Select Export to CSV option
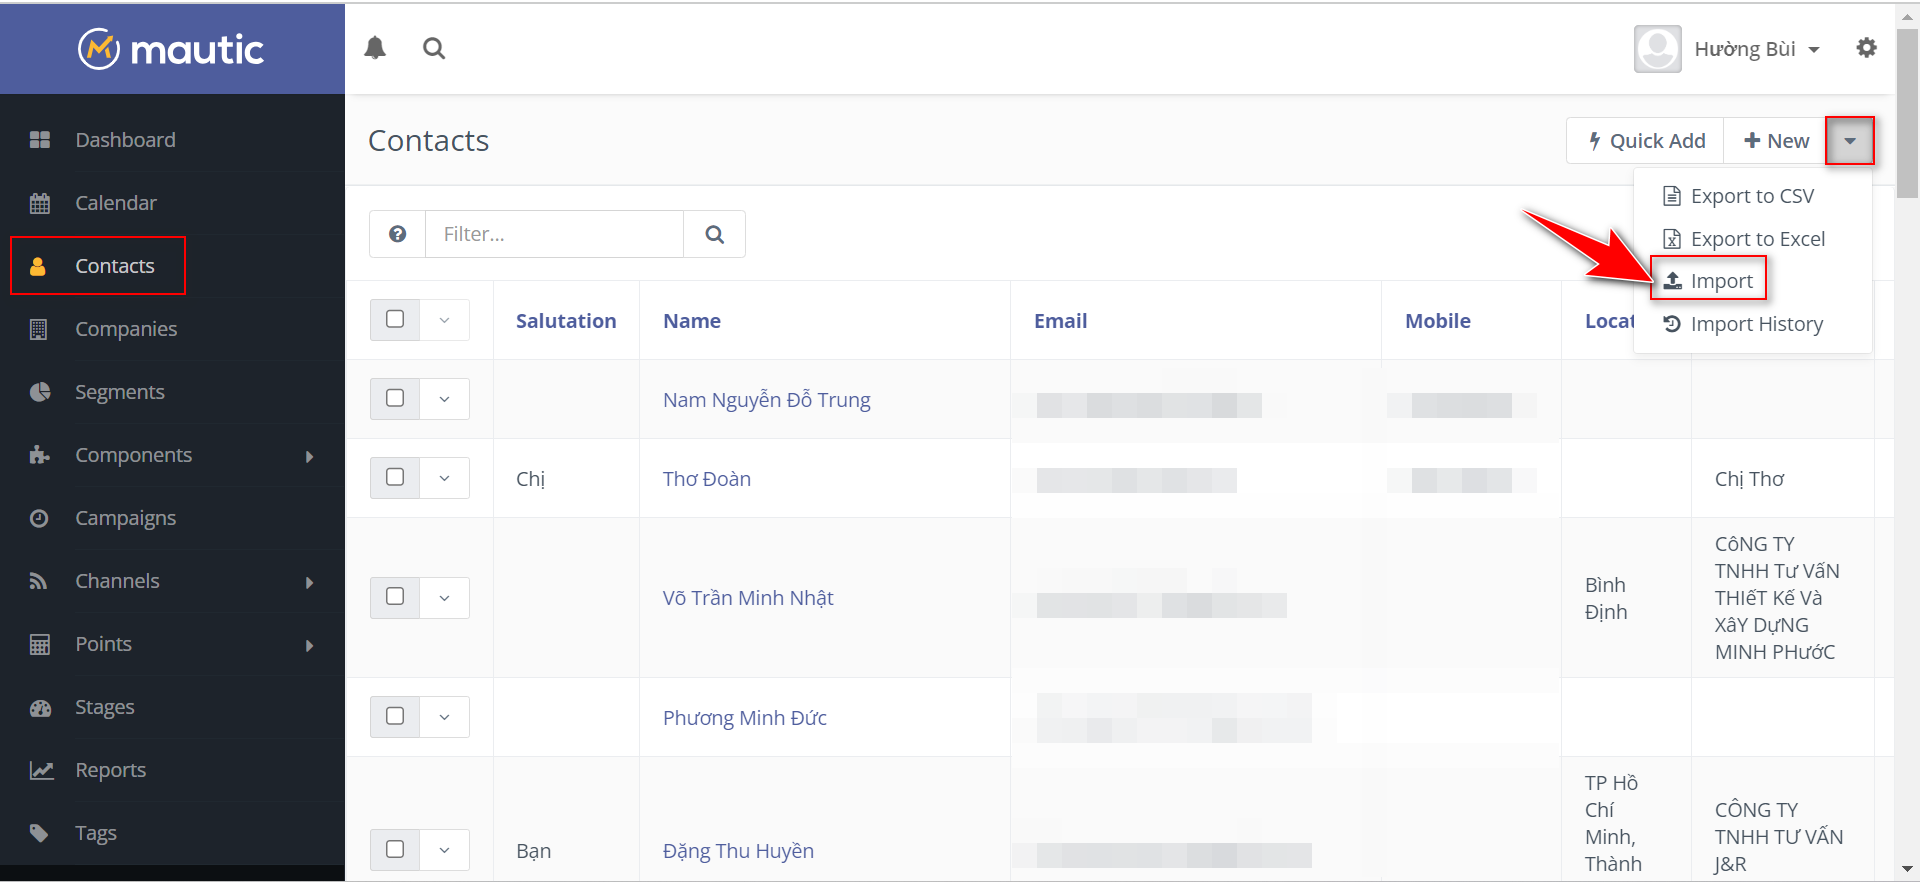The height and width of the screenshot is (882, 1920). (1751, 196)
